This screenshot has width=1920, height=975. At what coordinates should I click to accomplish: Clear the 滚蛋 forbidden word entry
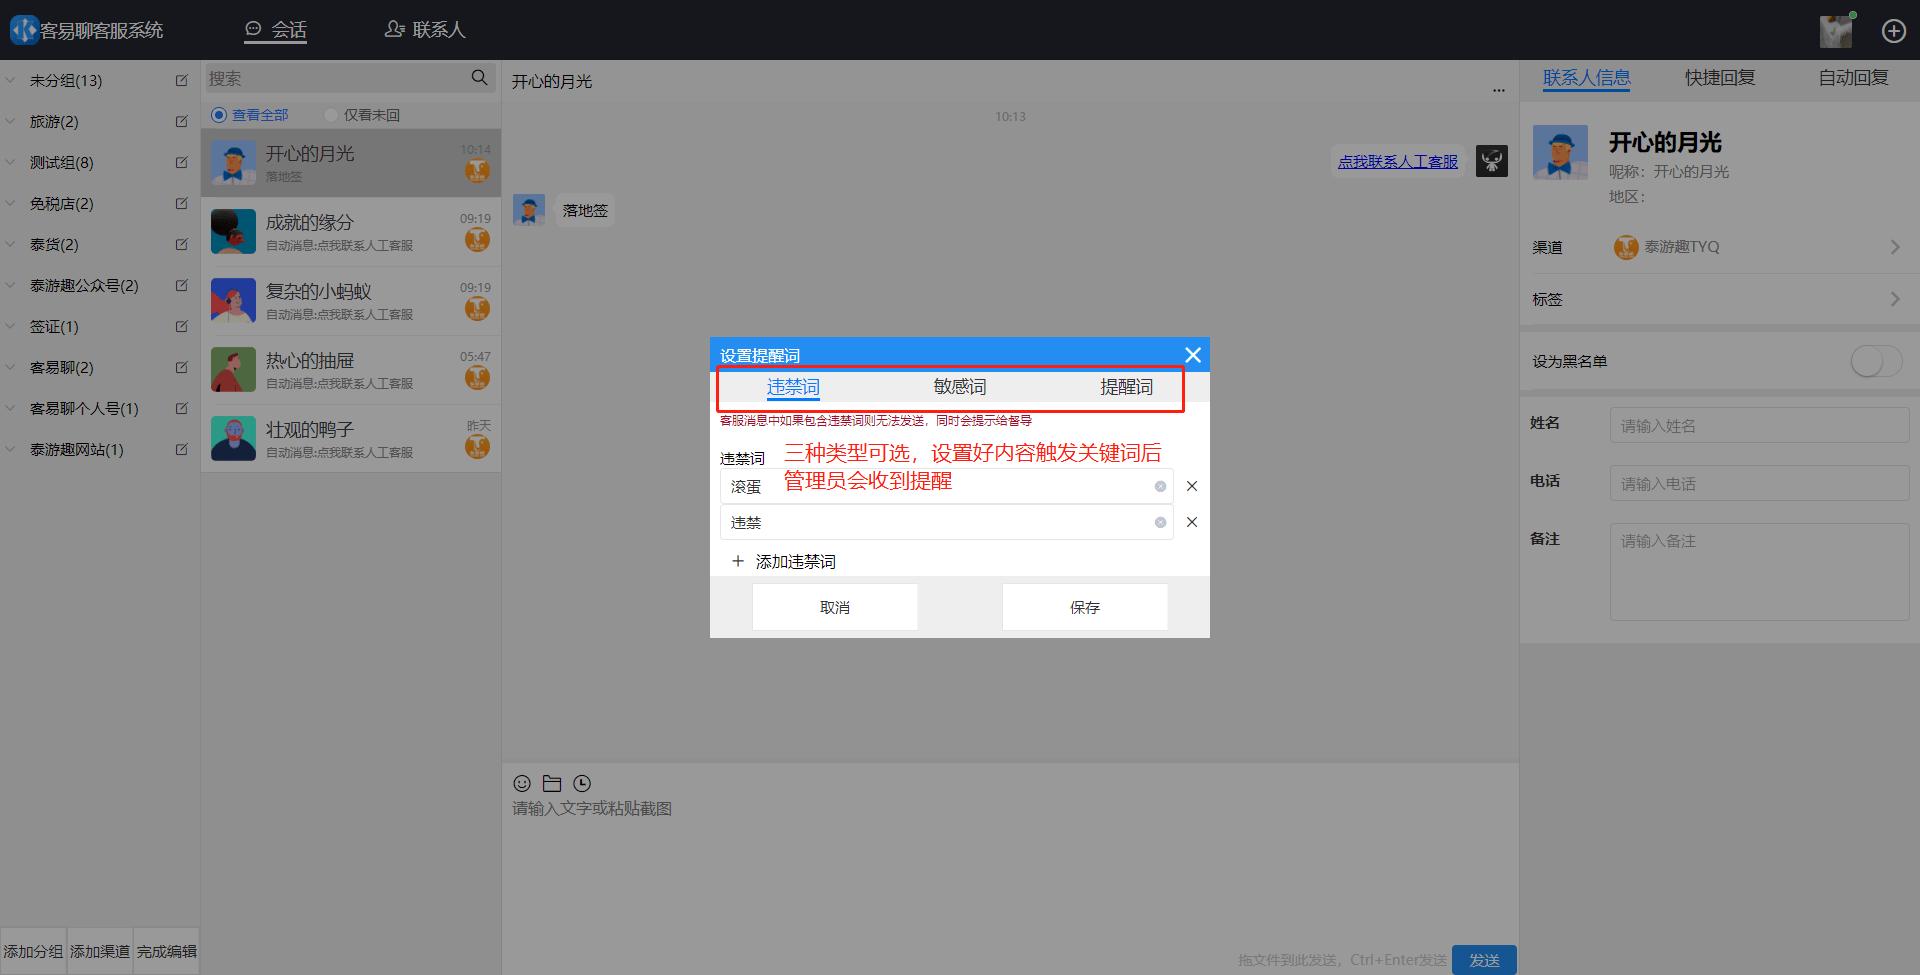click(1160, 486)
